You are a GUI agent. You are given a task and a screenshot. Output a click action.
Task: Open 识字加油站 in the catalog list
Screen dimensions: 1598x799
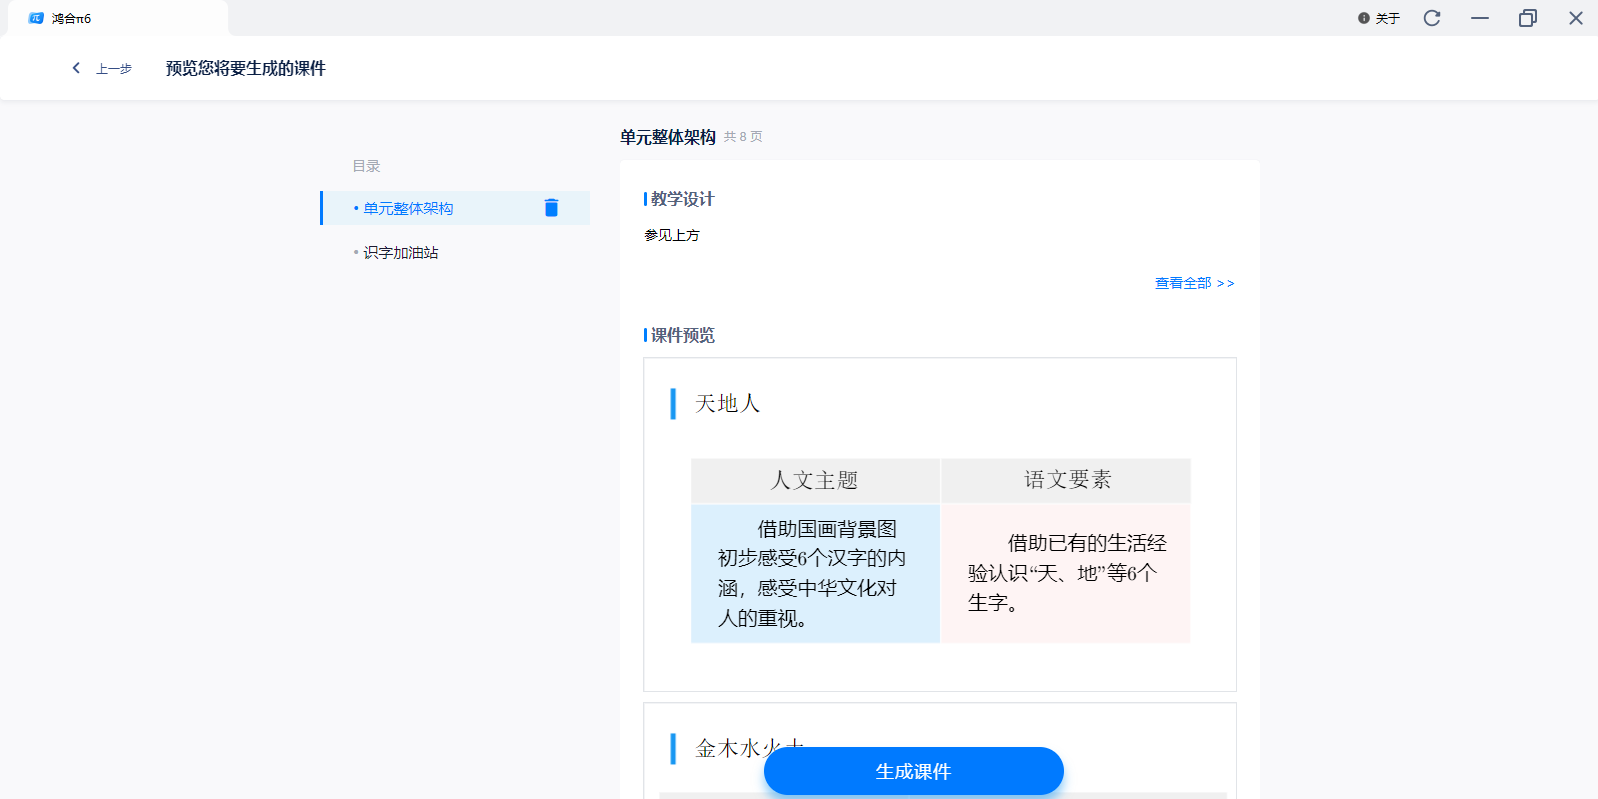click(400, 253)
